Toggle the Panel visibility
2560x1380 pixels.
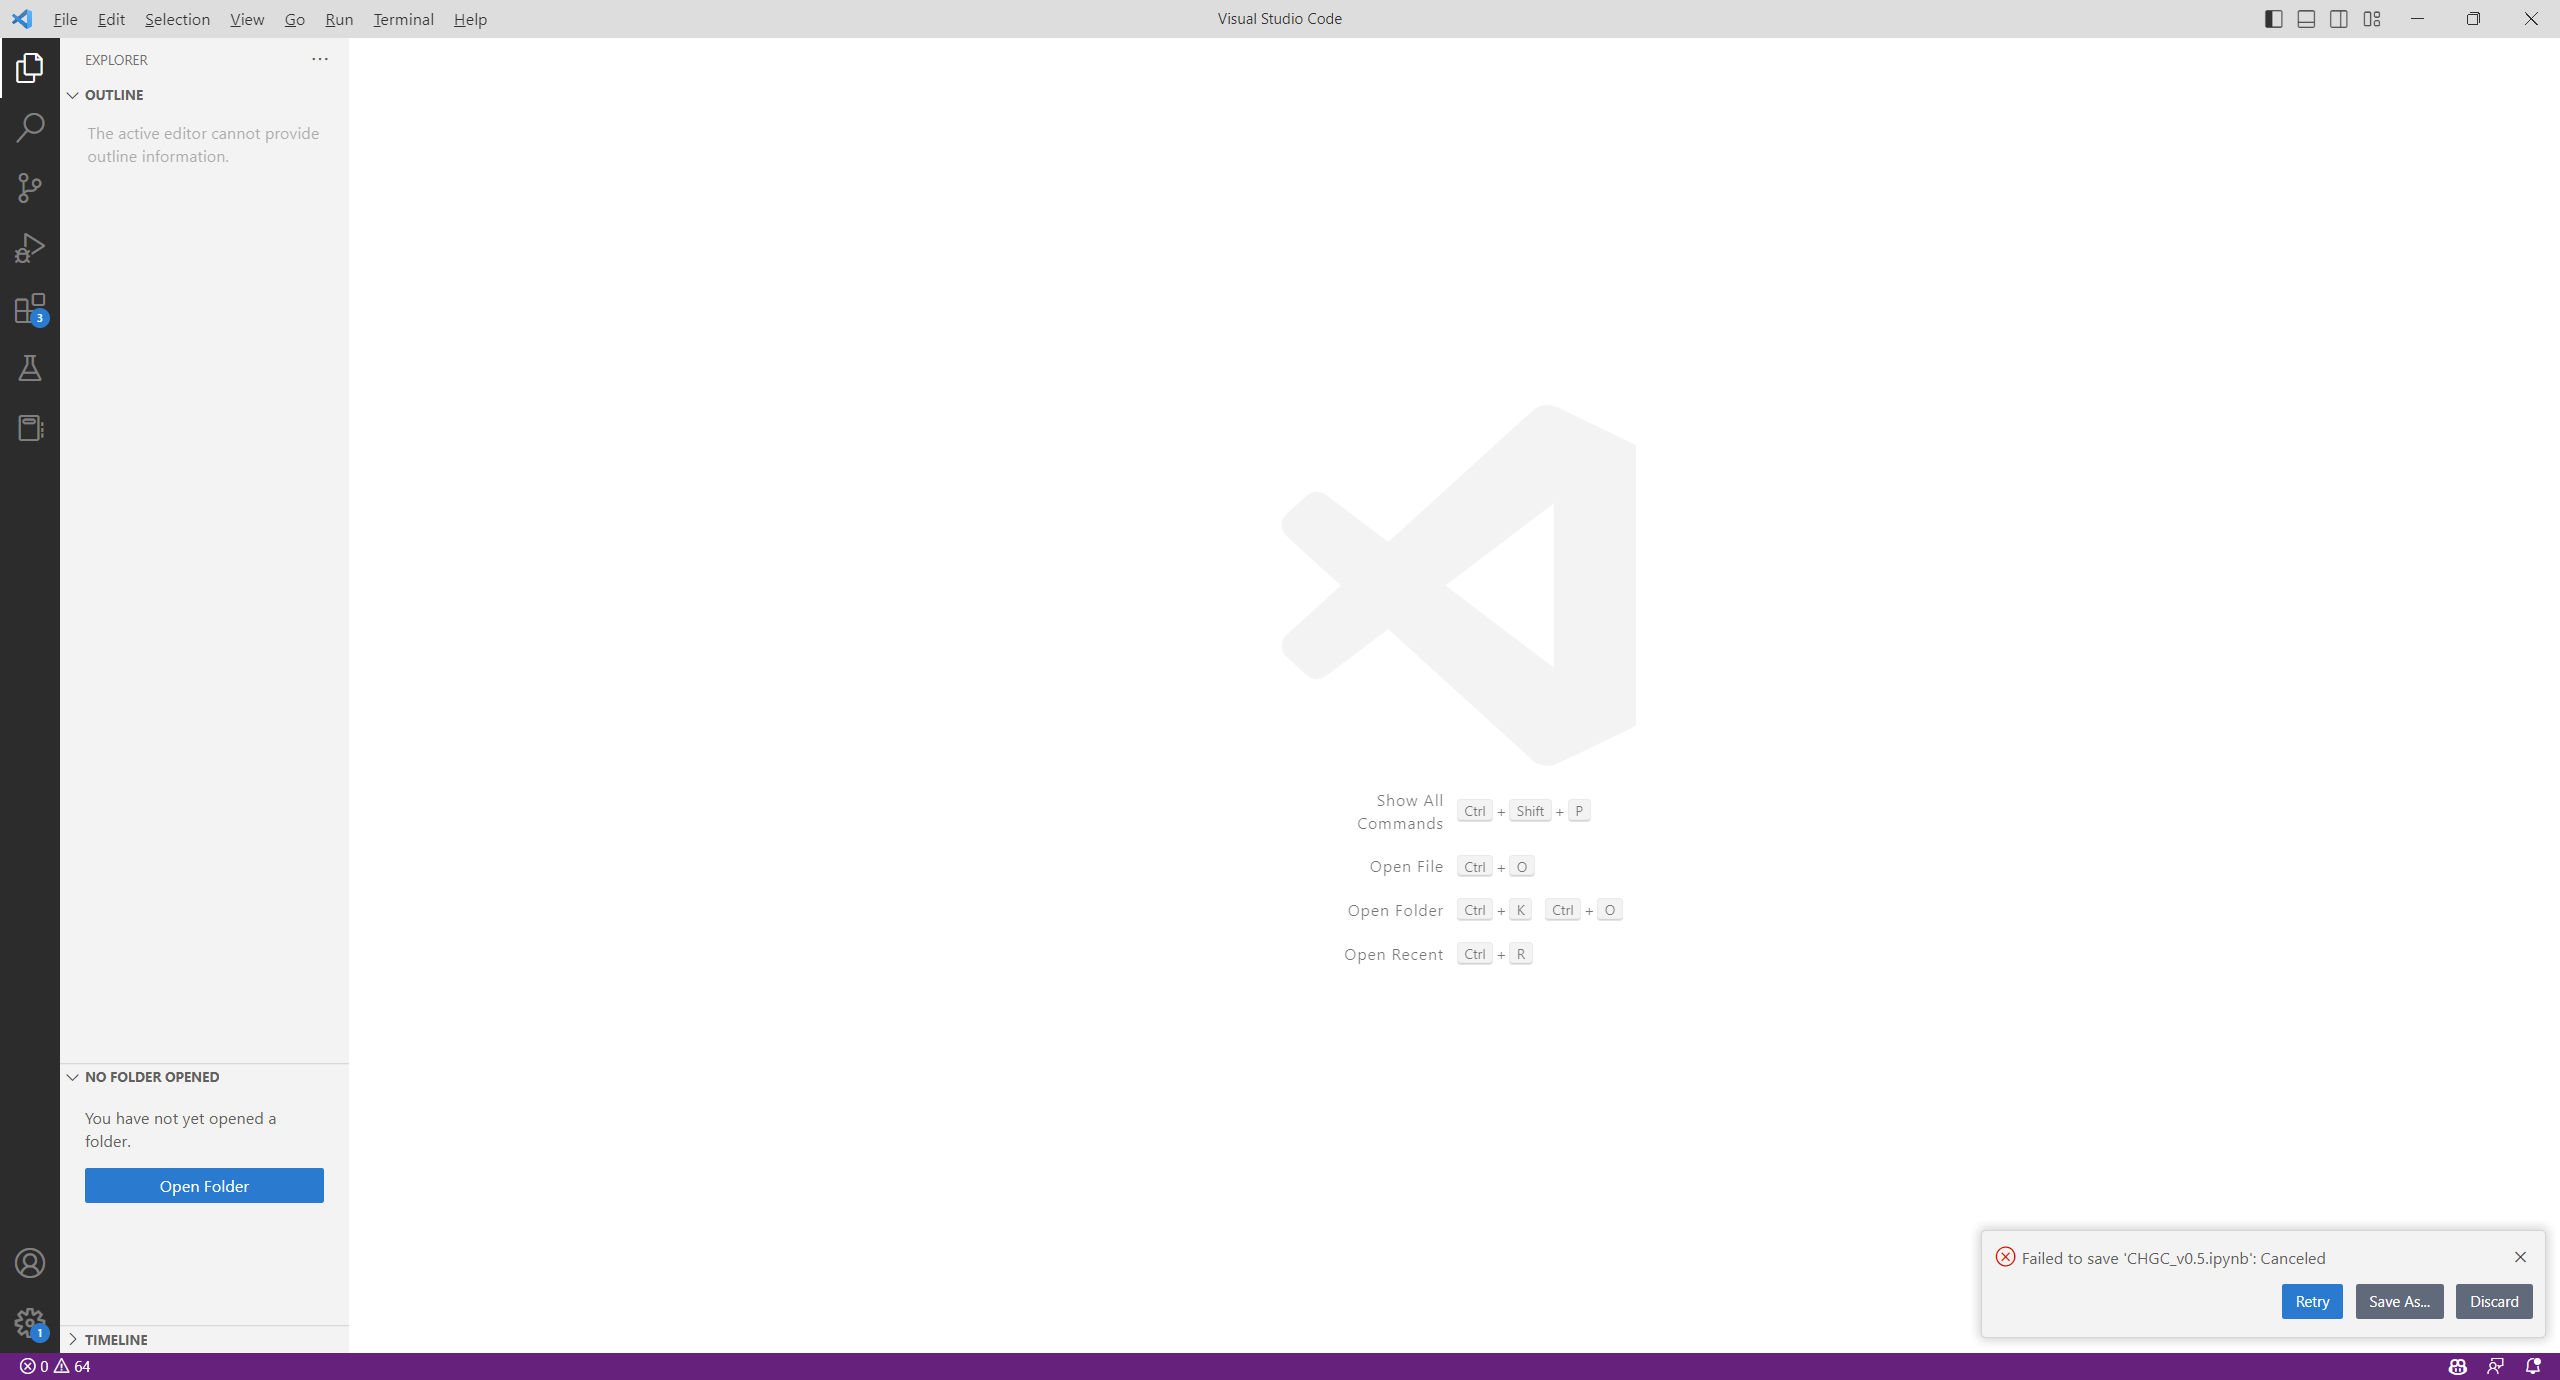[2305, 18]
